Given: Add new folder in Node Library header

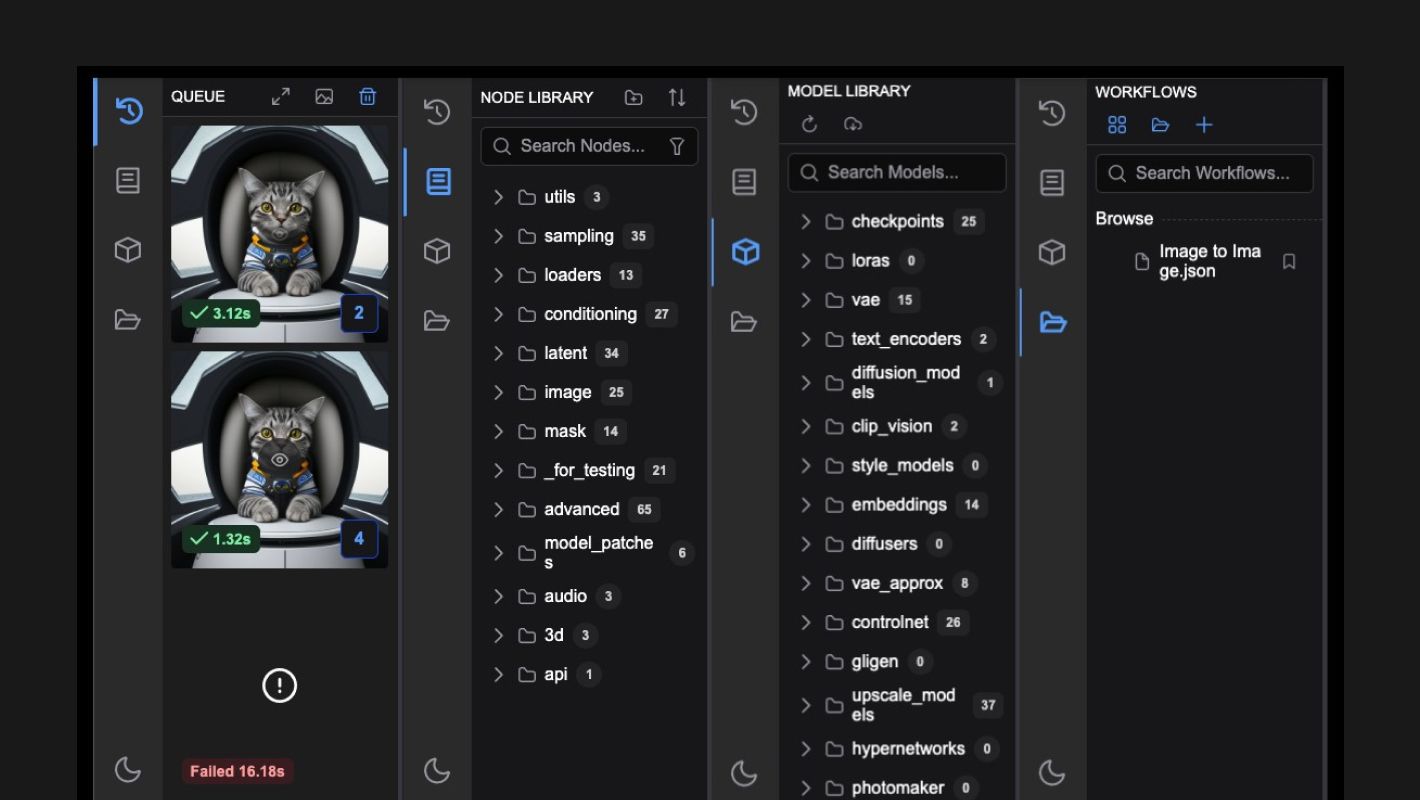Looking at the screenshot, I should [x=633, y=97].
